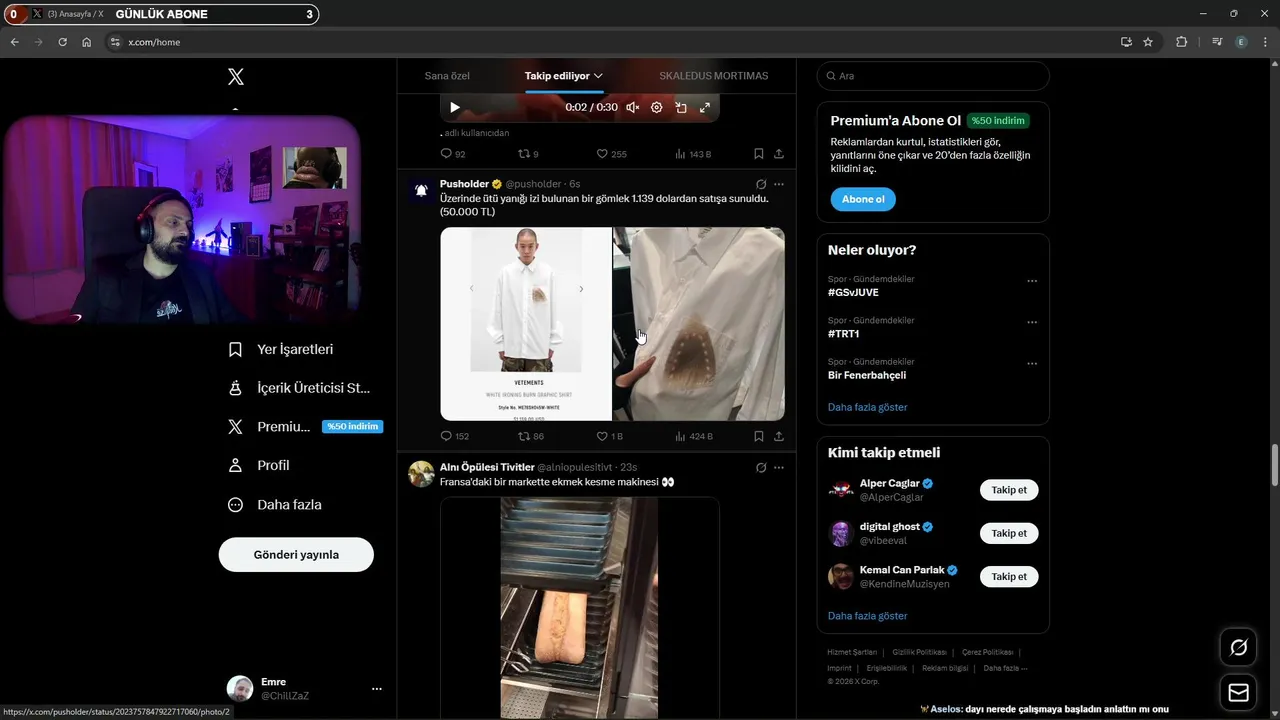Screen dimensions: 1280x720
Task: Compose with Gönderi yayınla button
Action: coord(296,555)
